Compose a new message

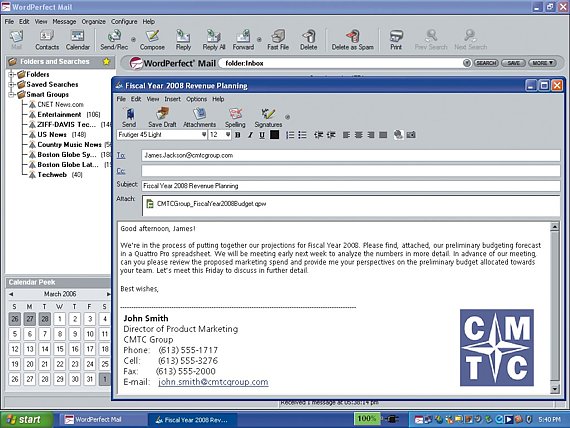tap(152, 40)
